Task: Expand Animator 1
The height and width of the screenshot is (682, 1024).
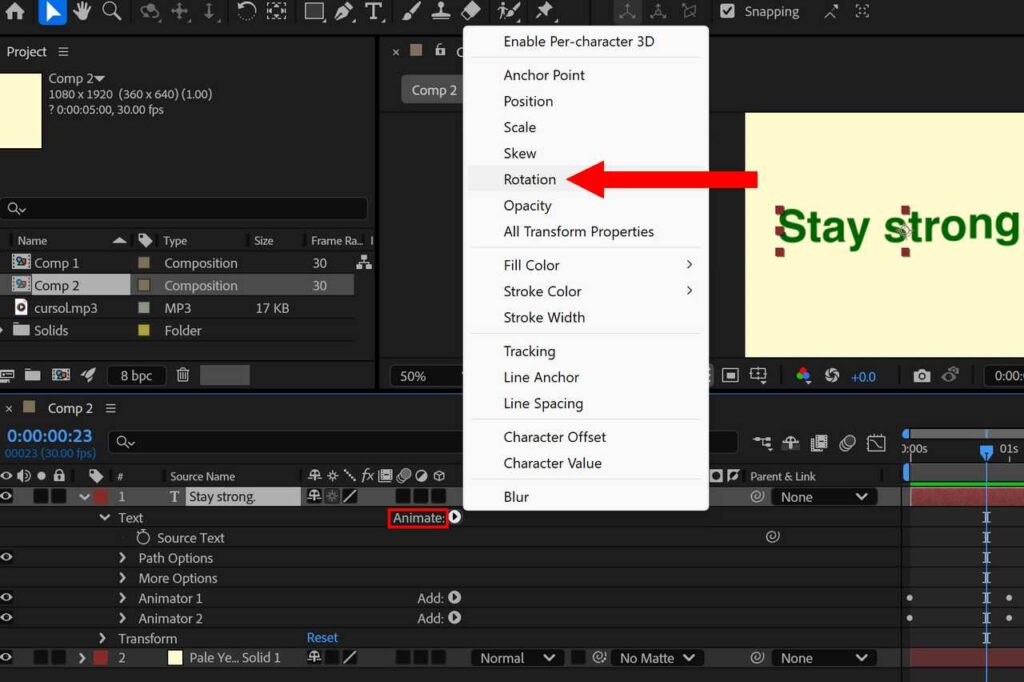Action: [122, 598]
